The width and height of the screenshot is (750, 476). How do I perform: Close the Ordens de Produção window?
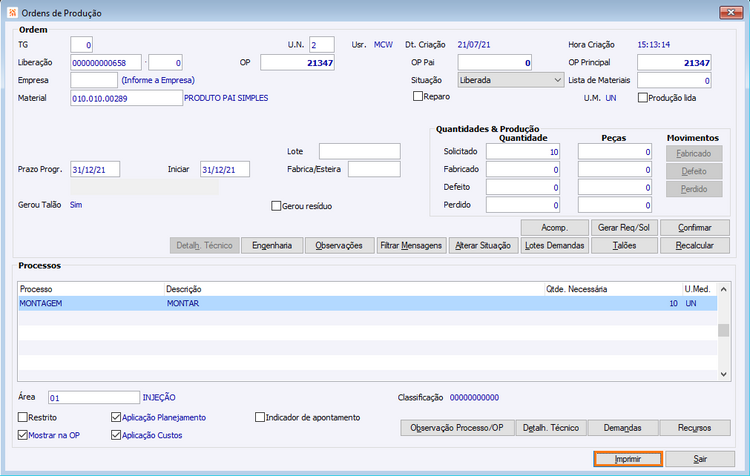731,12
